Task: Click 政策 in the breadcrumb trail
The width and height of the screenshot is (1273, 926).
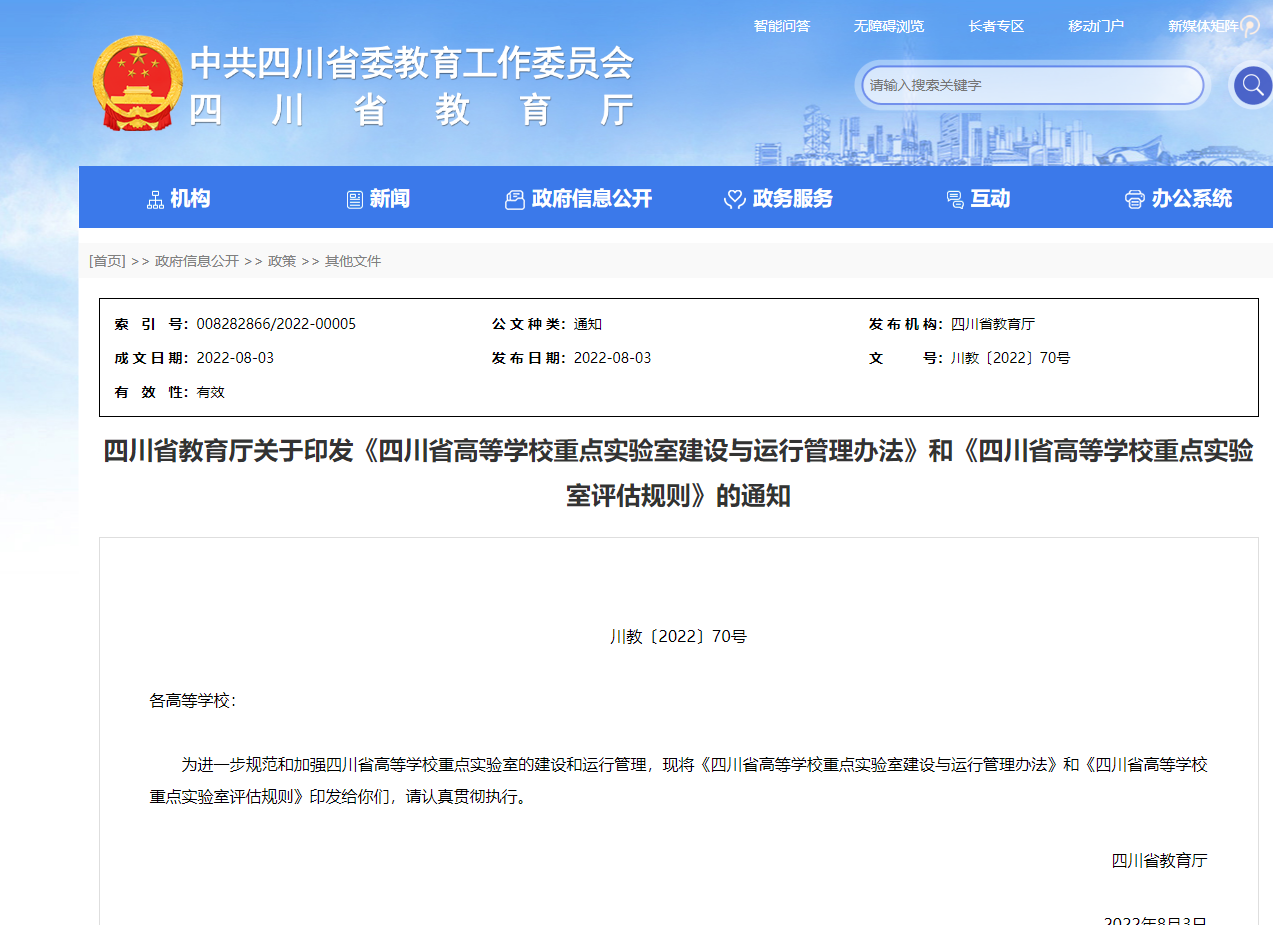Action: (x=282, y=261)
